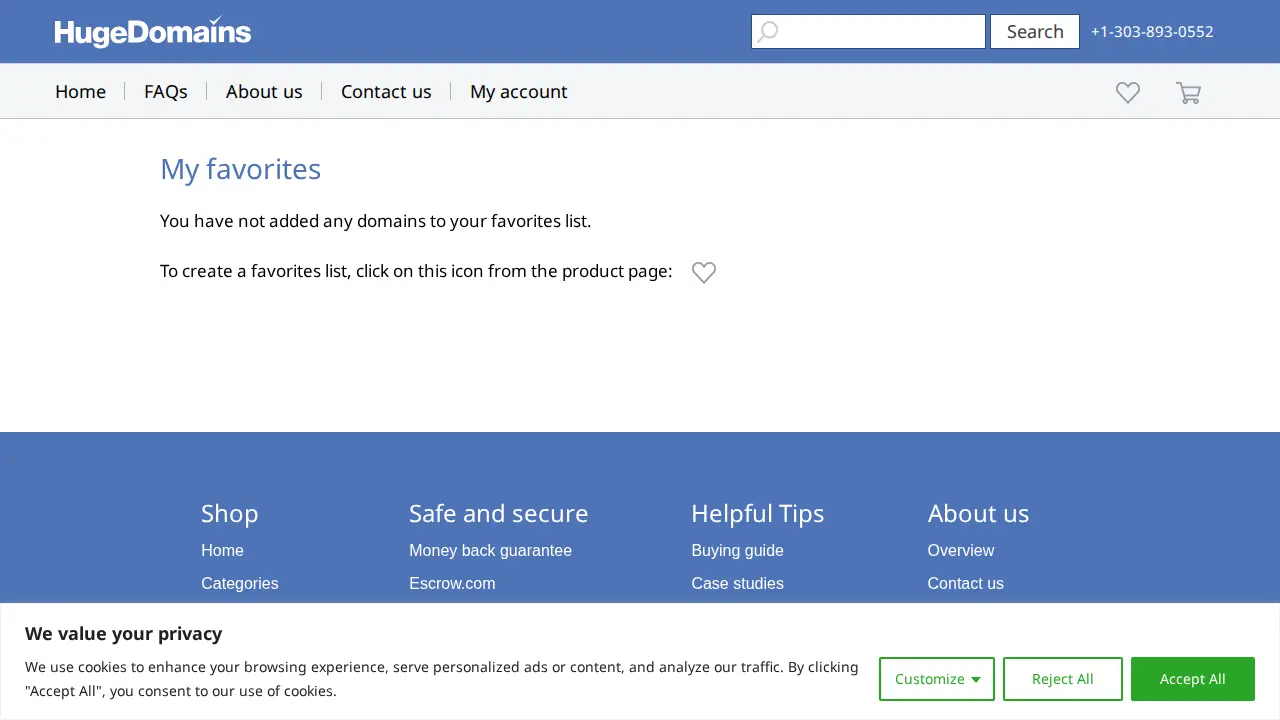Open Overview link under About us
Viewport: 1280px width, 720px height.
961,550
